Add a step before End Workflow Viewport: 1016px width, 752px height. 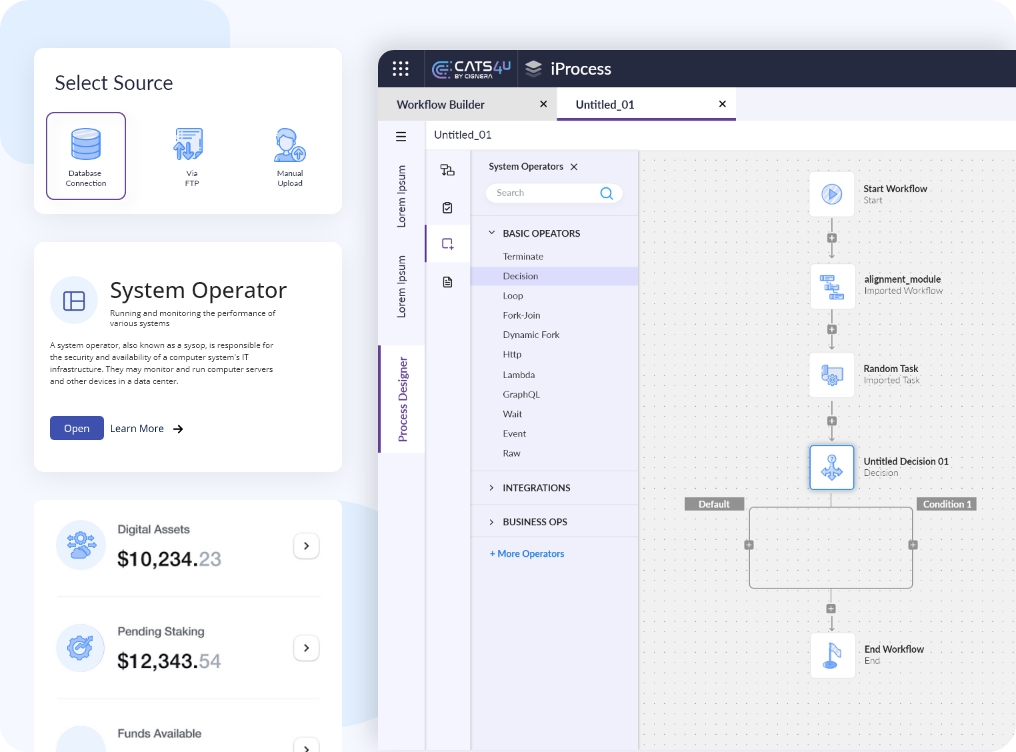point(831,609)
